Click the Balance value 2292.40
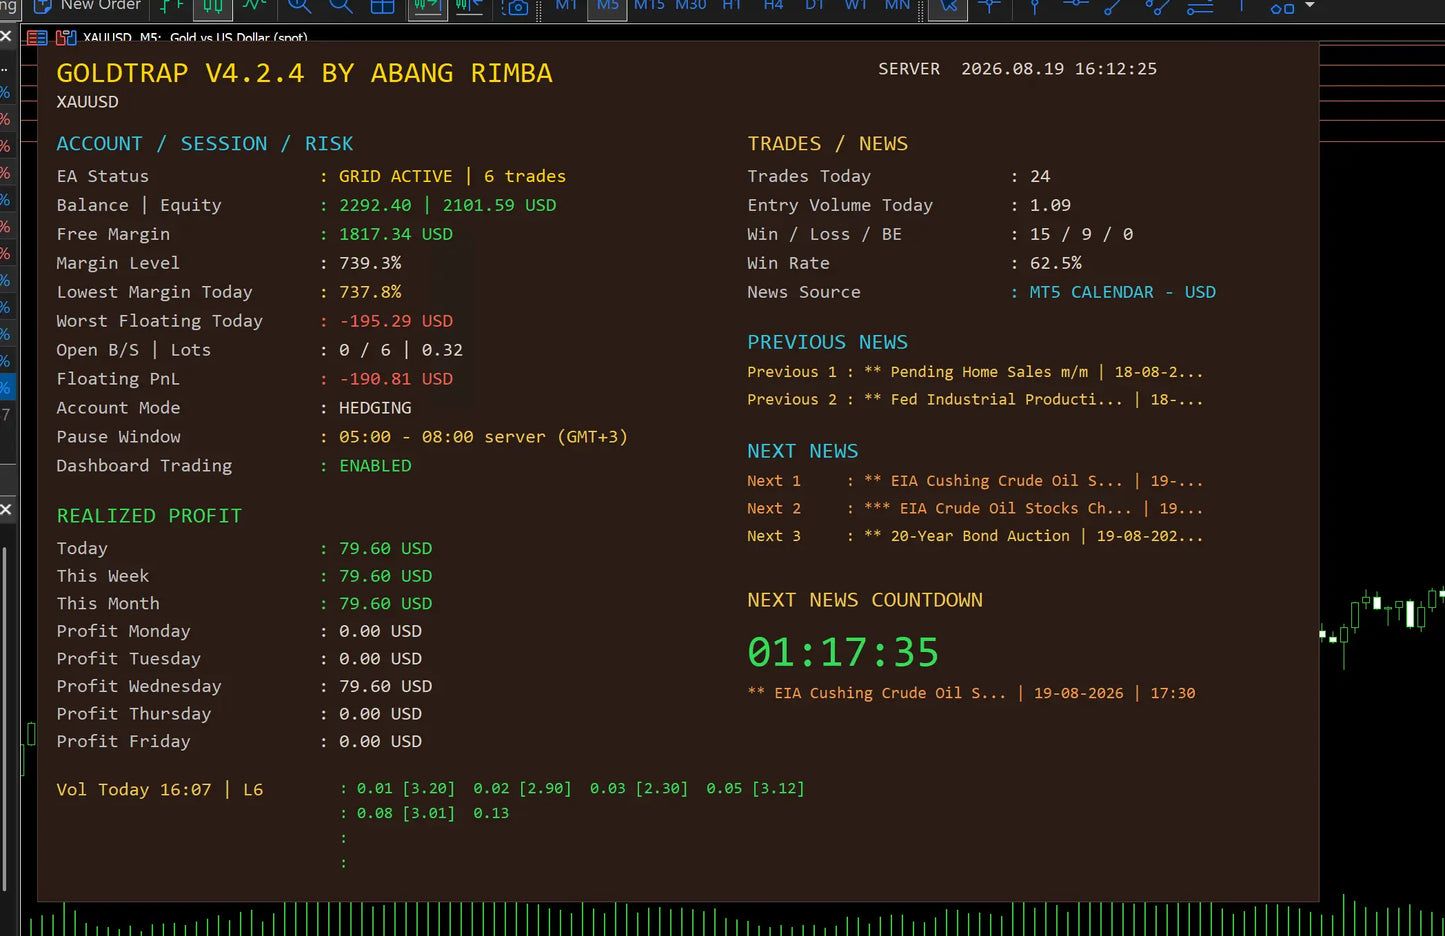Viewport: 1445px width, 936px height. tap(375, 205)
